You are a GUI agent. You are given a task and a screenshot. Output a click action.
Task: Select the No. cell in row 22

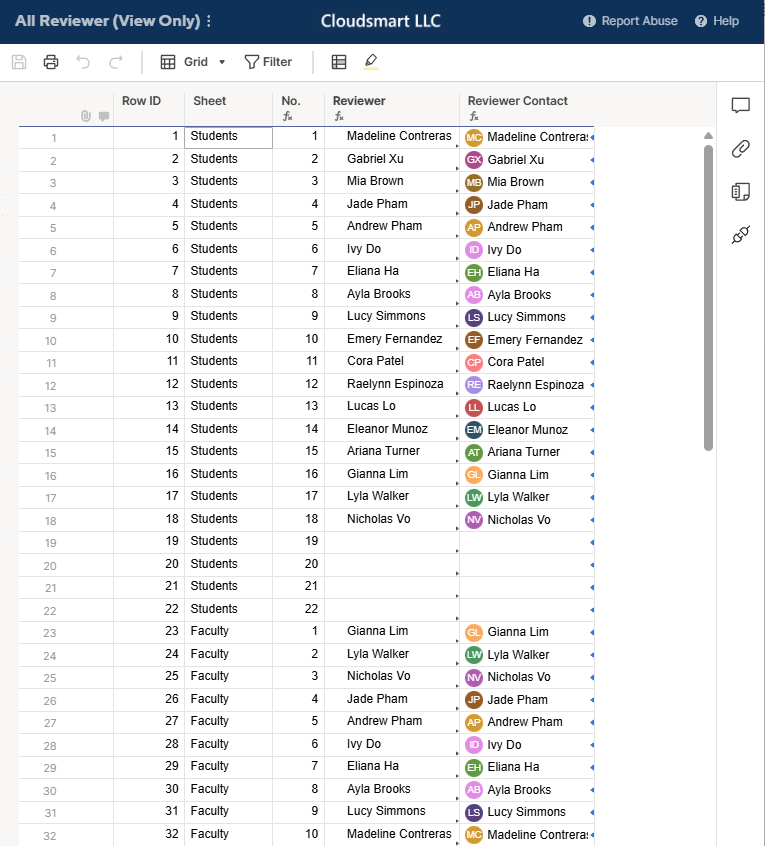point(298,610)
